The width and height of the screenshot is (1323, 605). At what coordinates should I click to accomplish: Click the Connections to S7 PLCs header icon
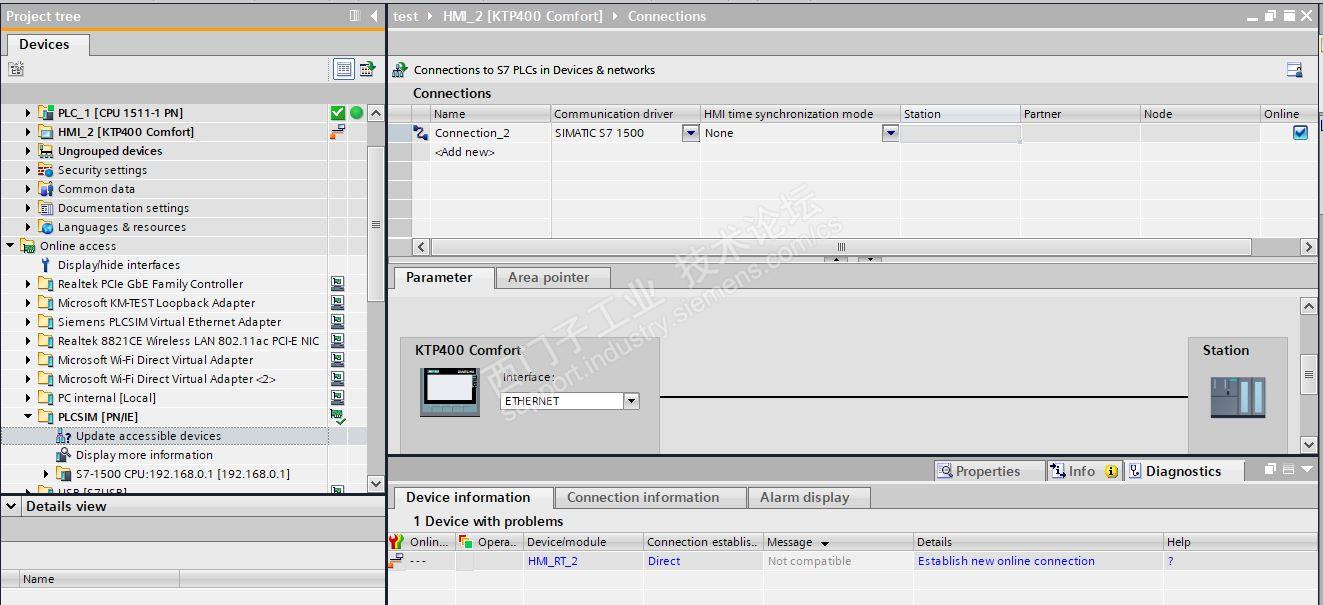coord(400,70)
